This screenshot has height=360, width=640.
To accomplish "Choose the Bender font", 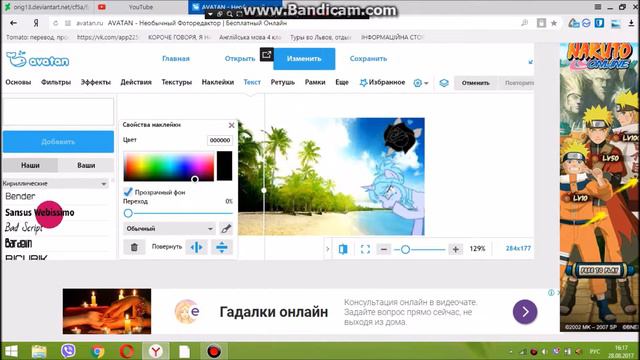I will click(x=20, y=196).
